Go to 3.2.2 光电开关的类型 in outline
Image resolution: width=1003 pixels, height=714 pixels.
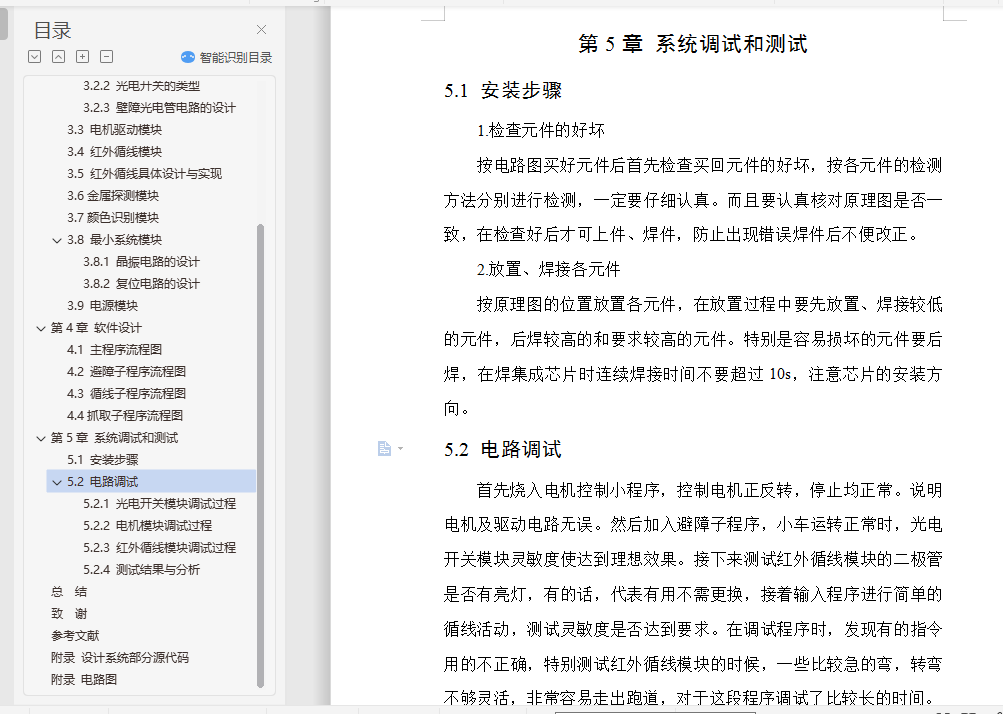pyautogui.click(x=141, y=86)
